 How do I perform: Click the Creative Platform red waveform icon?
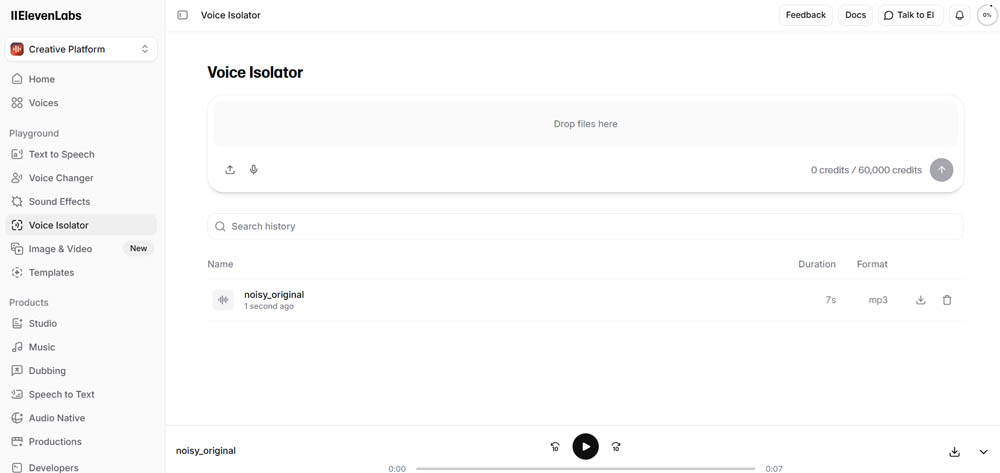(17, 49)
